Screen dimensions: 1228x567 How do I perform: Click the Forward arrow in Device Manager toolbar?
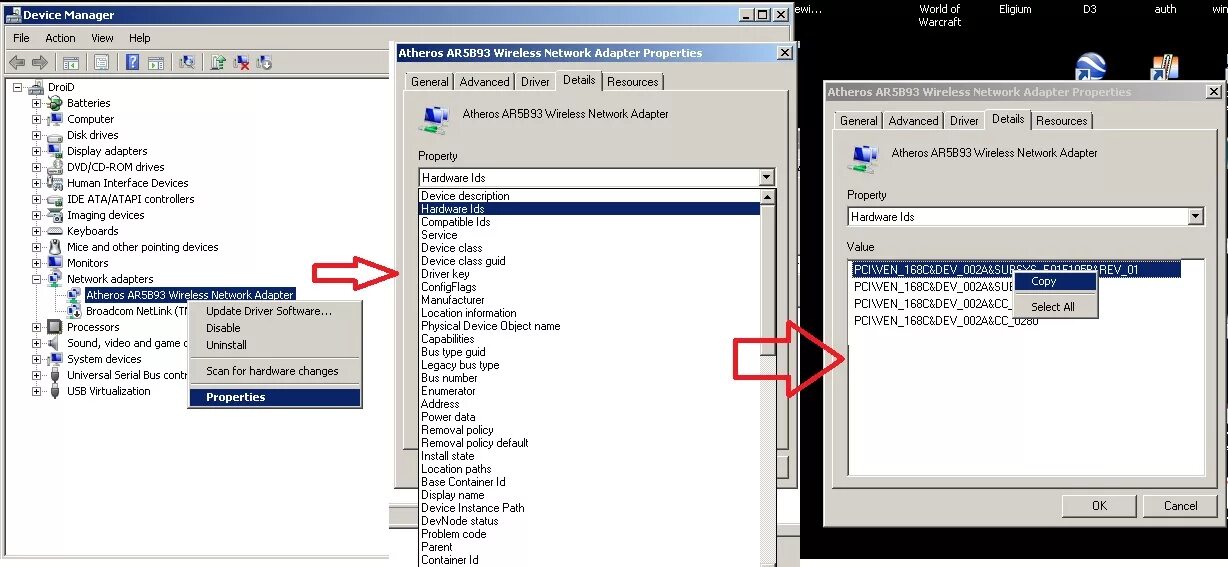[x=41, y=62]
